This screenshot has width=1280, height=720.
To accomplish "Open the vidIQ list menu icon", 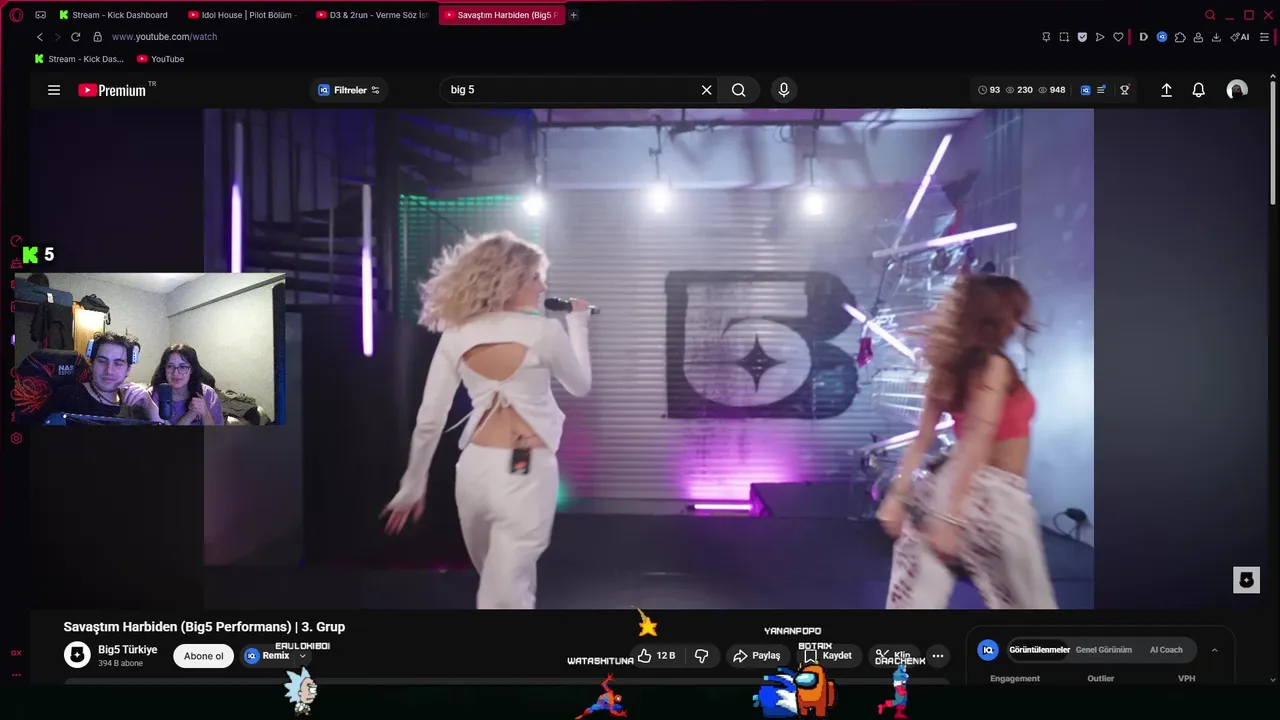I will pos(1101,90).
